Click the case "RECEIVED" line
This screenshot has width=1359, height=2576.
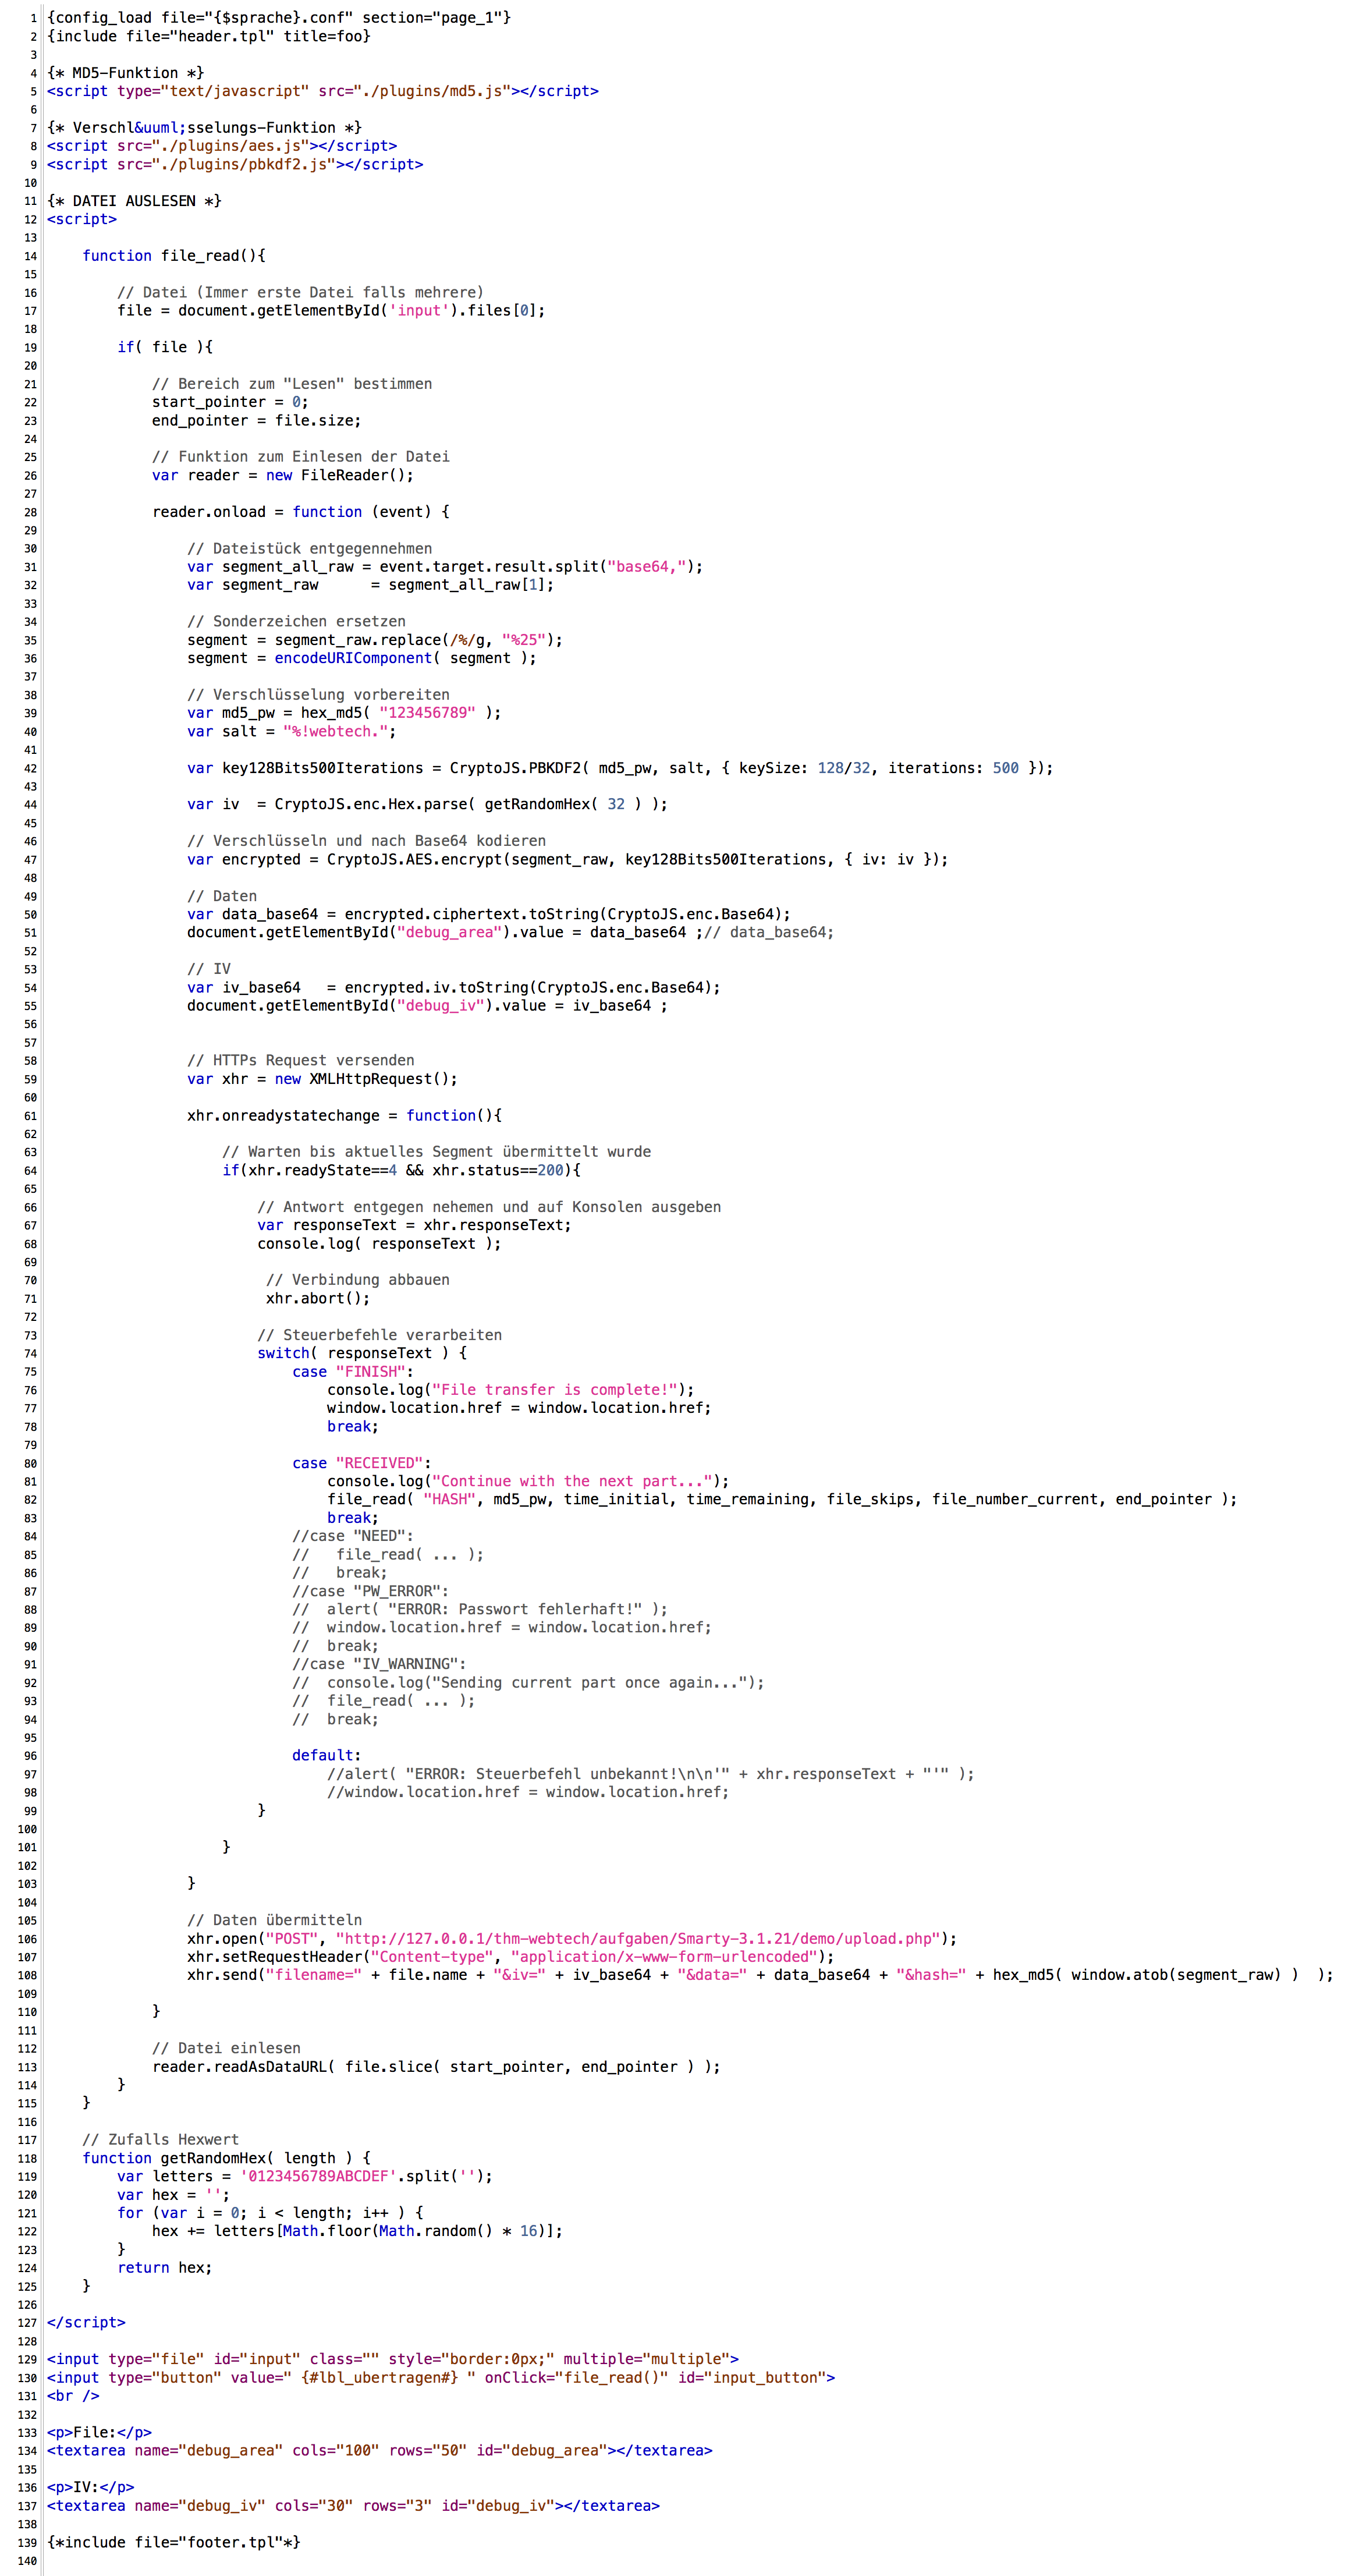[362, 1463]
